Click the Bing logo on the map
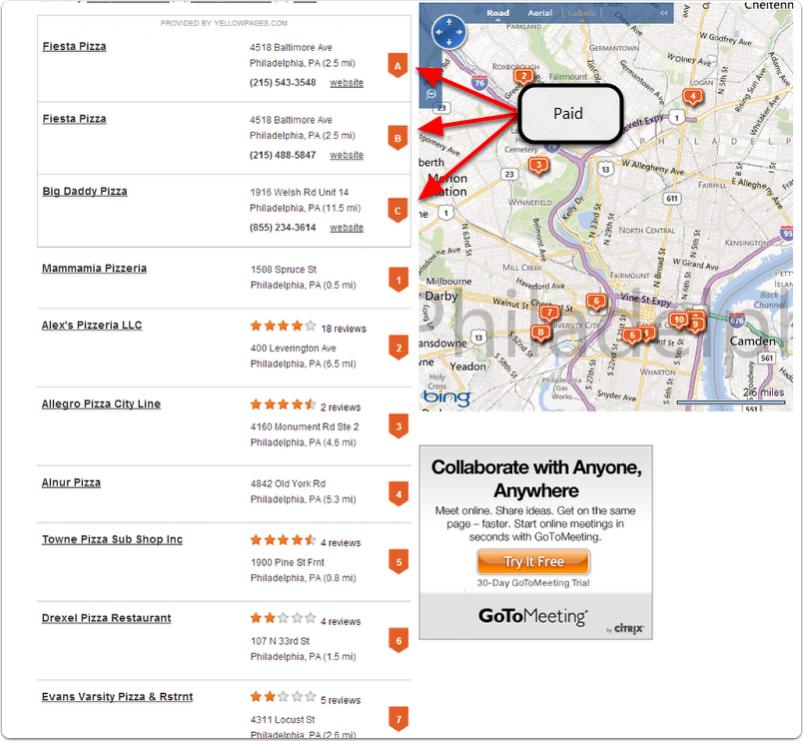Screen dimensions: 803x741 tap(447, 397)
